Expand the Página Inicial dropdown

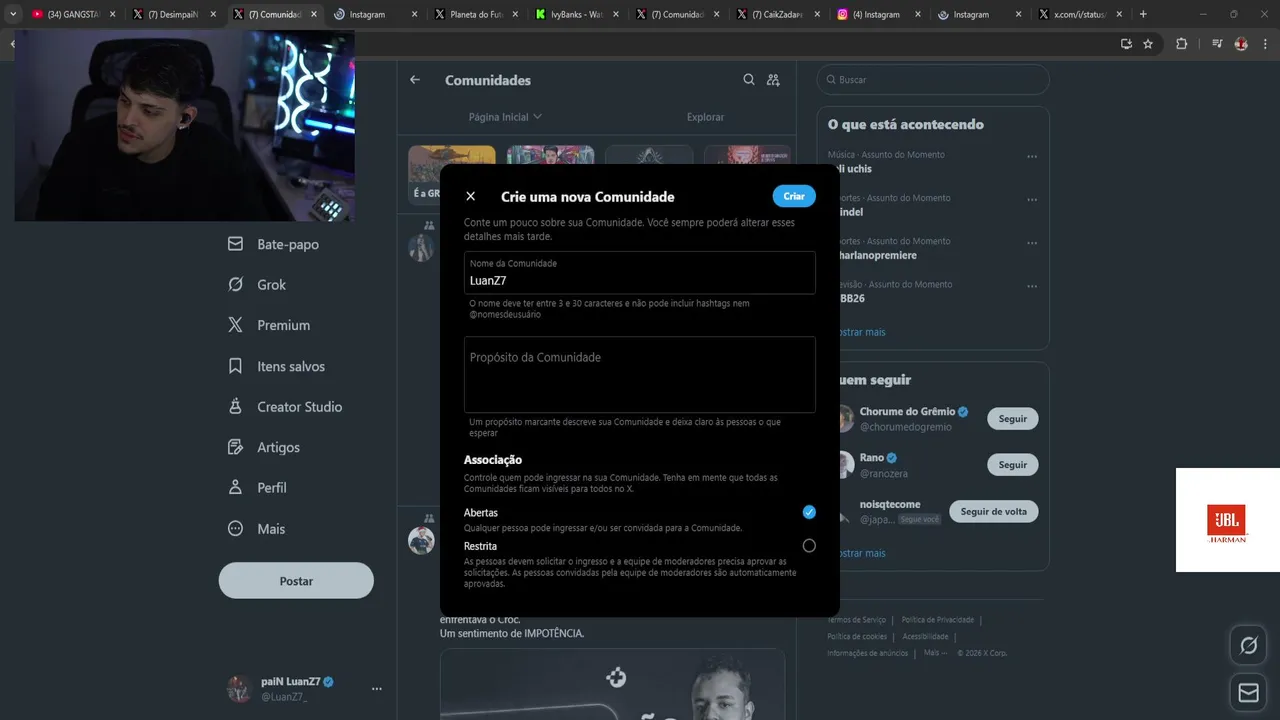point(505,117)
